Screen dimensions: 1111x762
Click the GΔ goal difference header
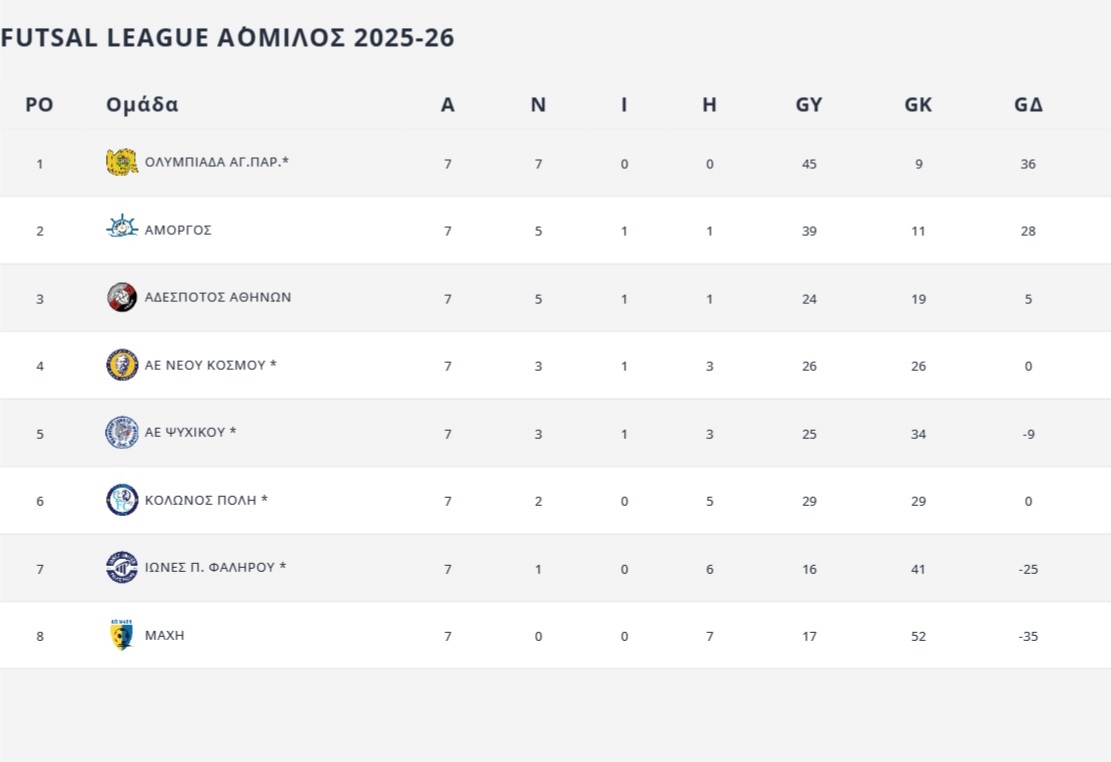(x=1028, y=104)
